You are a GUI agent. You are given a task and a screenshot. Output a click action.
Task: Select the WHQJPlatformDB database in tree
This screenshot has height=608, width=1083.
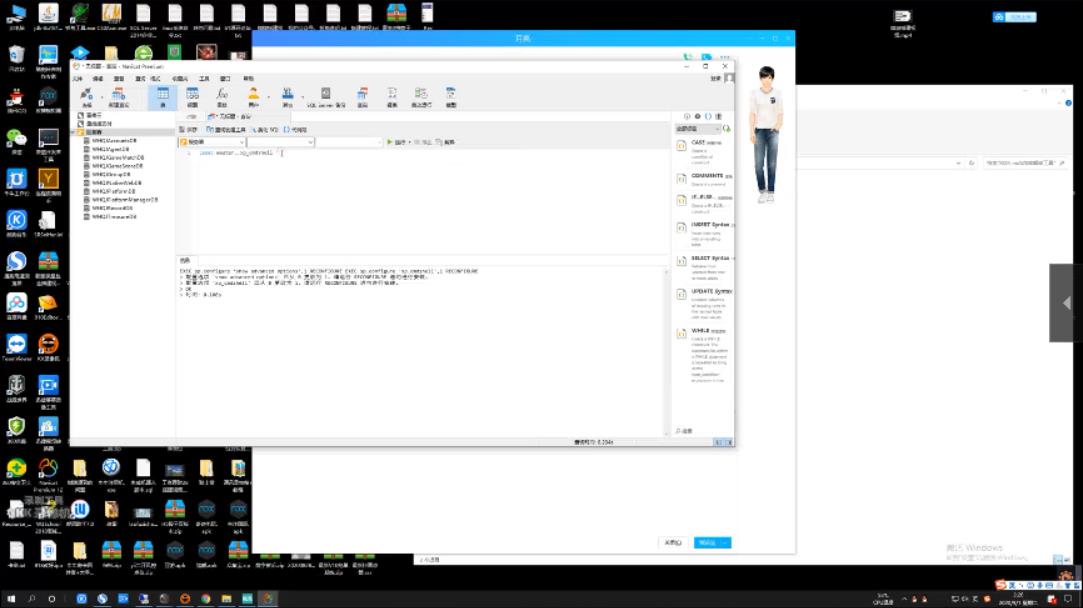pyautogui.click(x=116, y=191)
